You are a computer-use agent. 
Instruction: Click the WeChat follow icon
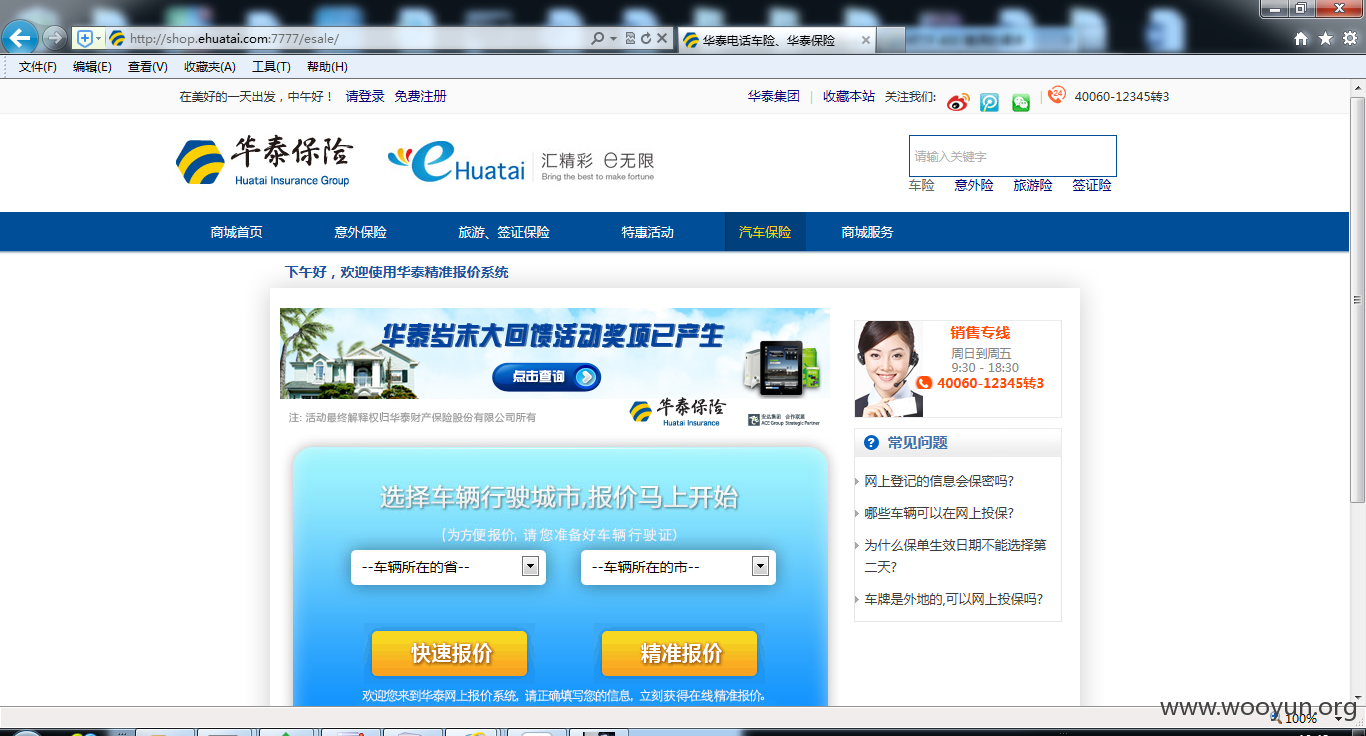[x=1021, y=101]
